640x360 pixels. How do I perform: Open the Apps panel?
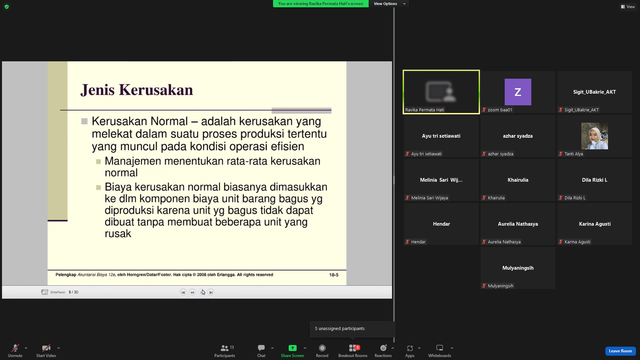[410, 350]
